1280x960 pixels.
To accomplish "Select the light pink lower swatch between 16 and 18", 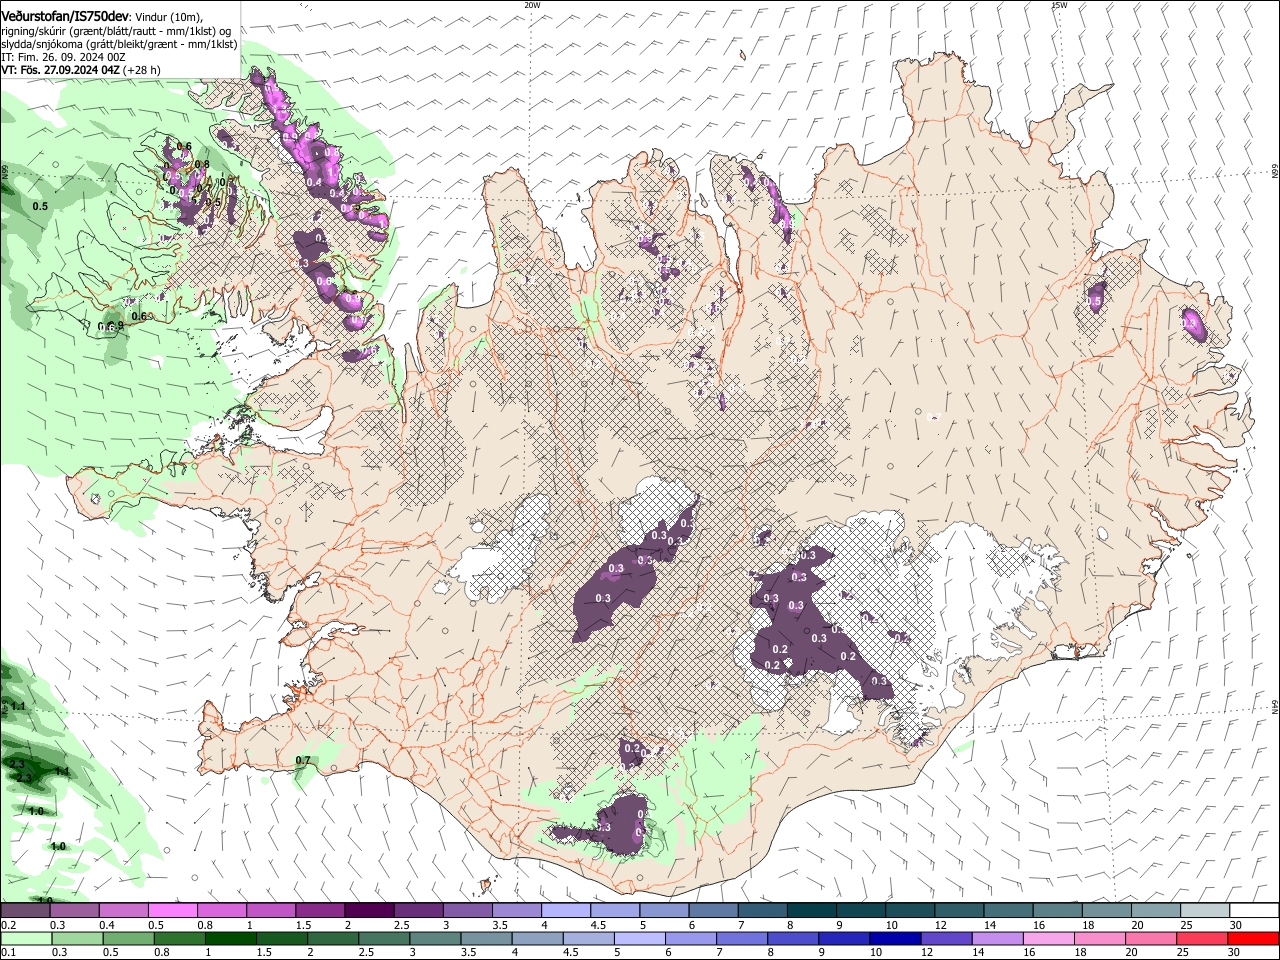I will point(1050,939).
